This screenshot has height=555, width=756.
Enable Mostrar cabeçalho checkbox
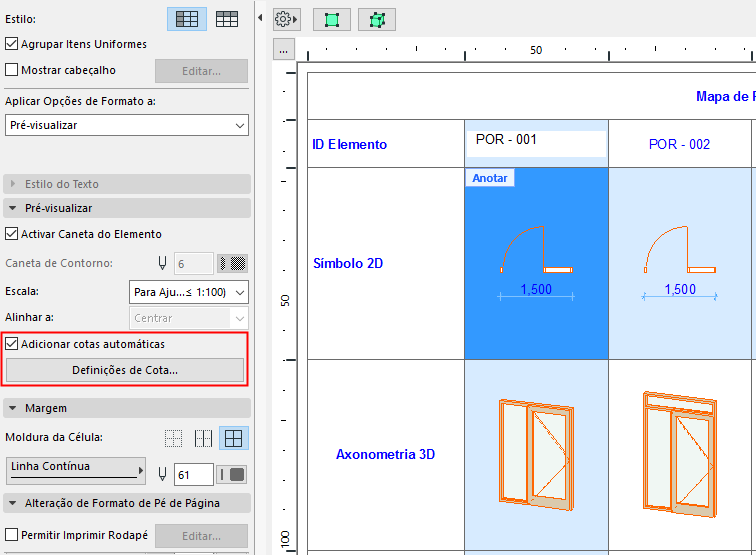click(x=12, y=70)
